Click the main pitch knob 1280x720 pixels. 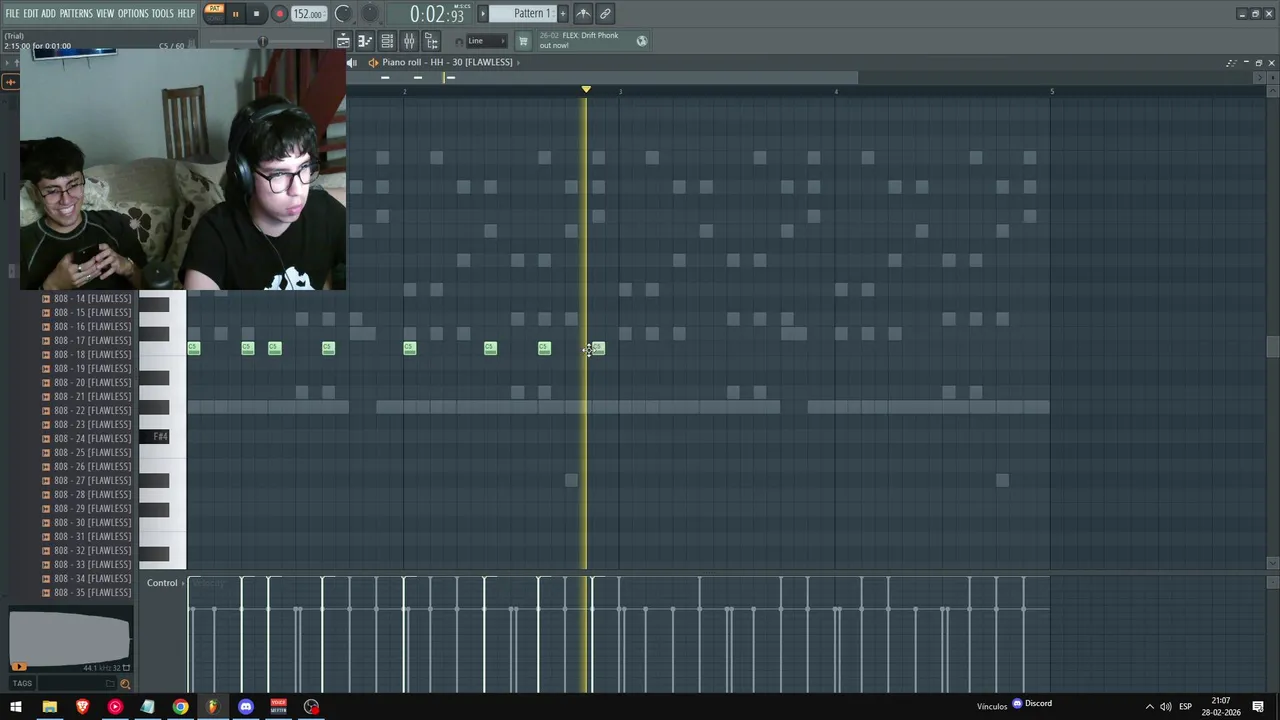(370, 14)
